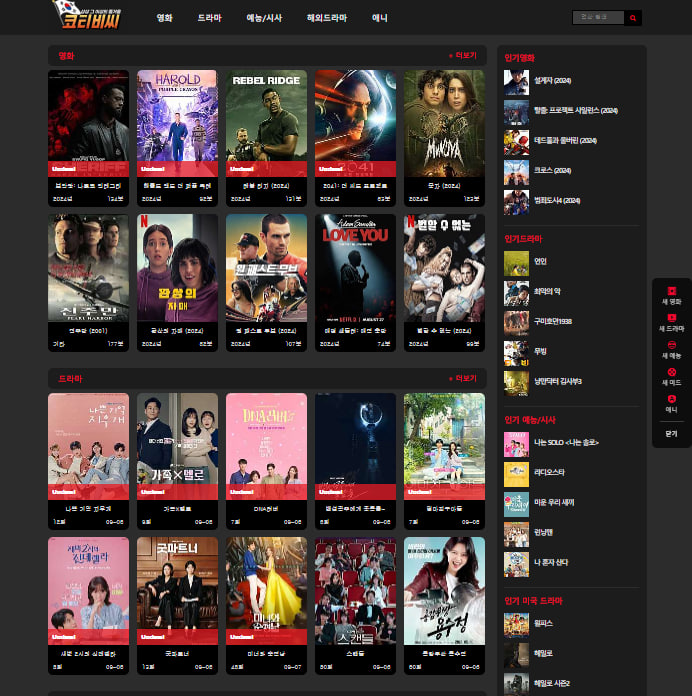Select 구미호뎐1938 in popular dramas
The height and width of the screenshot is (696, 692).
(553, 321)
